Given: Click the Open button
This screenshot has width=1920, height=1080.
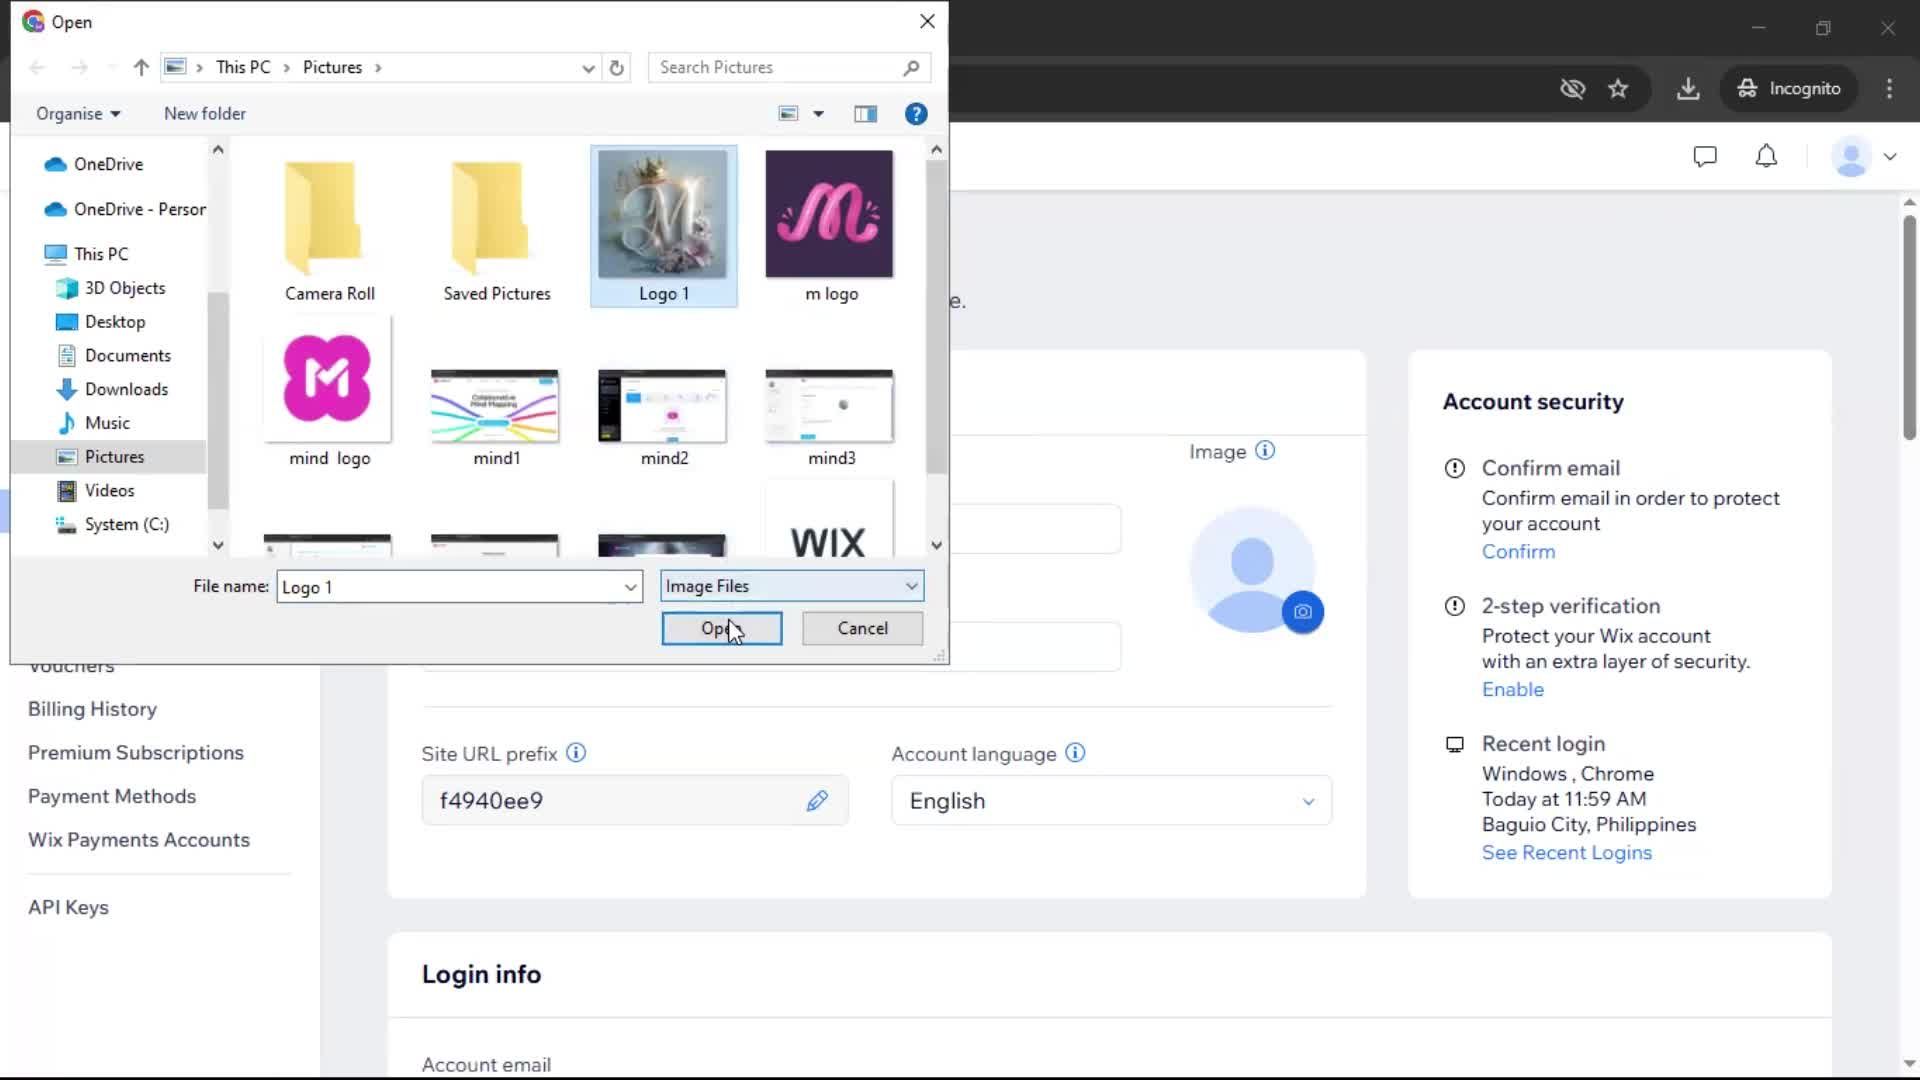Looking at the screenshot, I should (x=722, y=628).
